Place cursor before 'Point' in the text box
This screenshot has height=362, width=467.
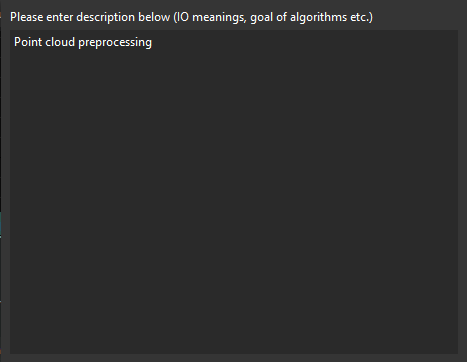[x=14, y=42]
